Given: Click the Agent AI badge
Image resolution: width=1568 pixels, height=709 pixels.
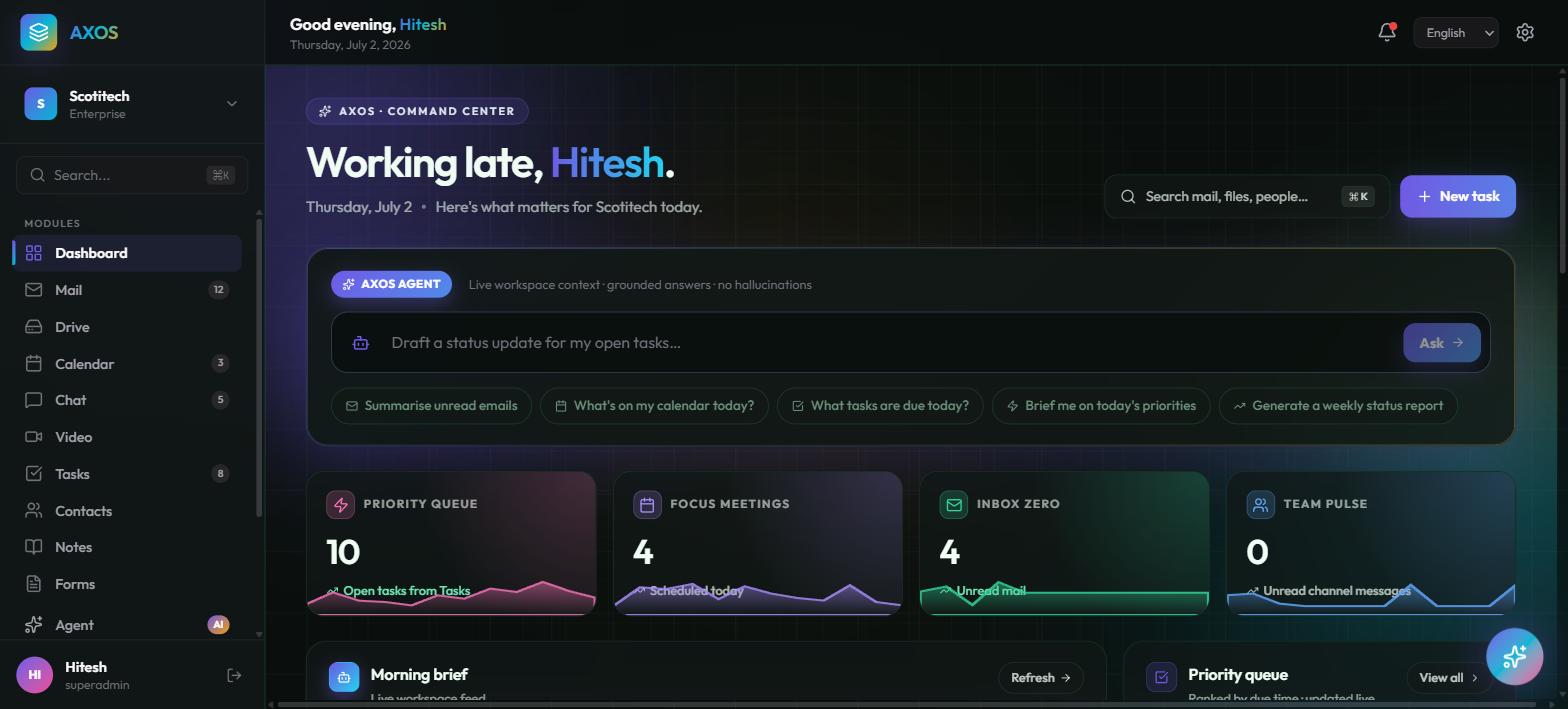Looking at the screenshot, I should [218, 625].
